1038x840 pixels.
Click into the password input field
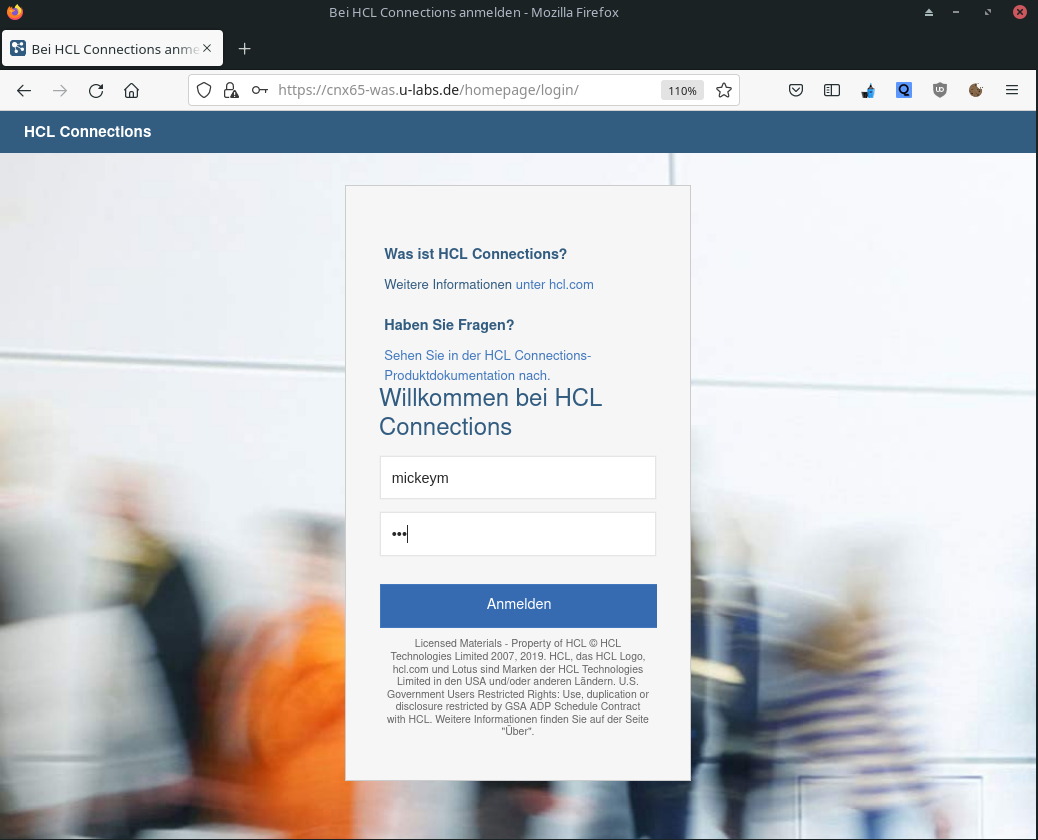pos(517,534)
